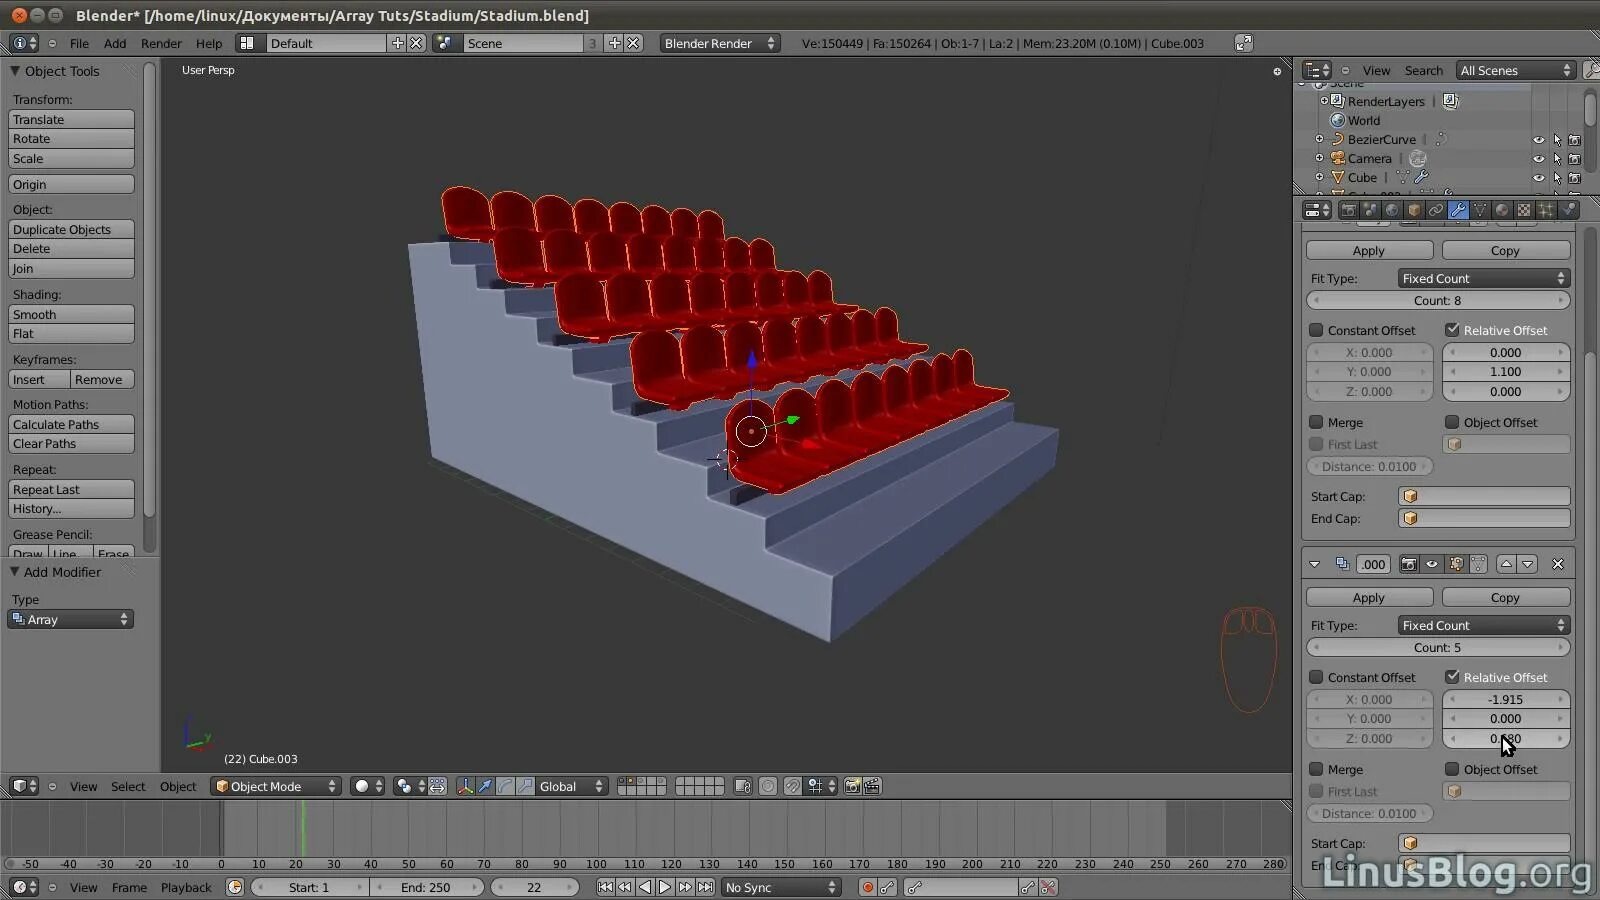The image size is (1600, 900).
Task: Toggle Cube selectability arrow in outliner
Action: click(x=1557, y=178)
